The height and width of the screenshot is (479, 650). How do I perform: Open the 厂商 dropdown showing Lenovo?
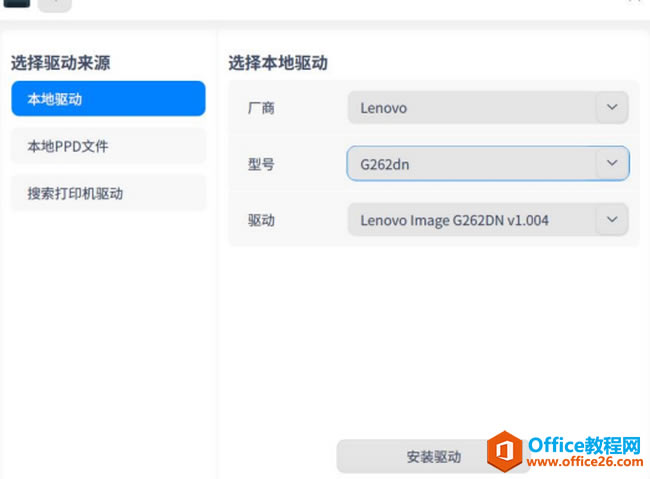488,108
